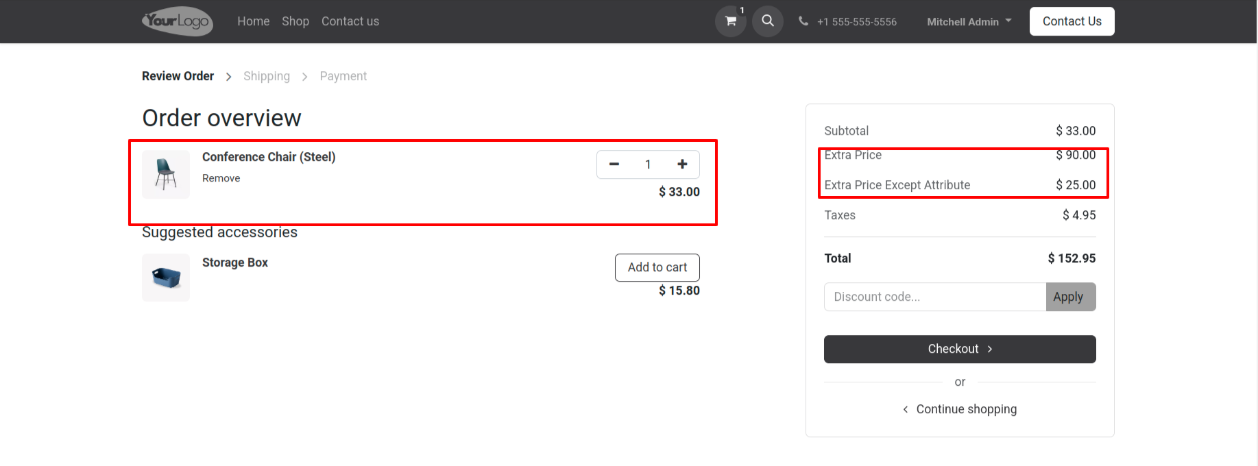Click the YourLogo site logo
Image resolution: width=1258 pixels, height=466 pixels.
tap(177, 21)
